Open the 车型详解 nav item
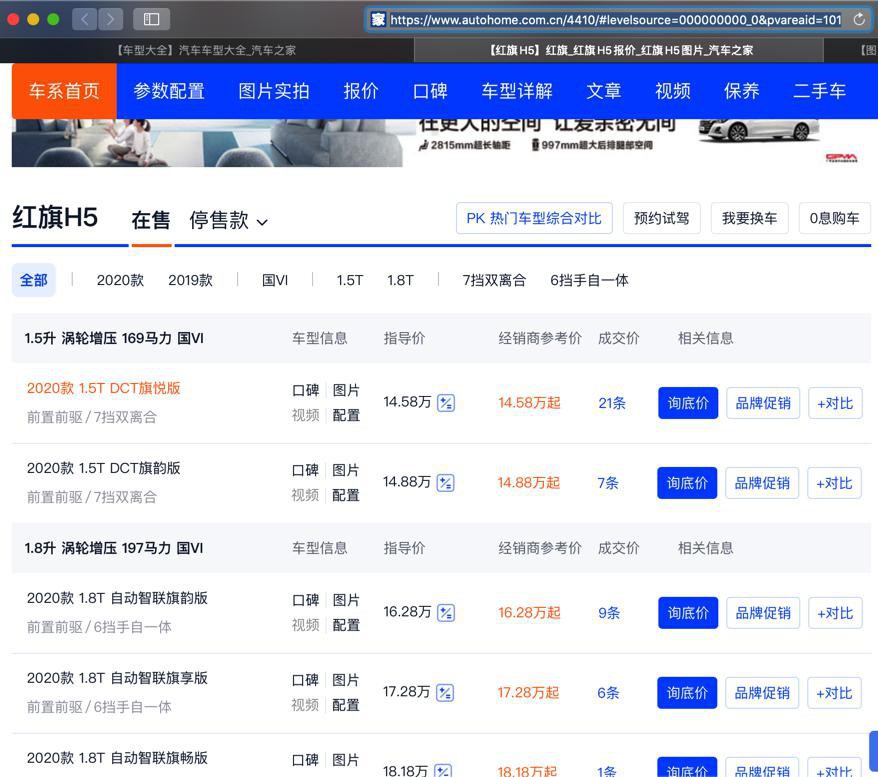This screenshot has width=878, height=777. 517,91
